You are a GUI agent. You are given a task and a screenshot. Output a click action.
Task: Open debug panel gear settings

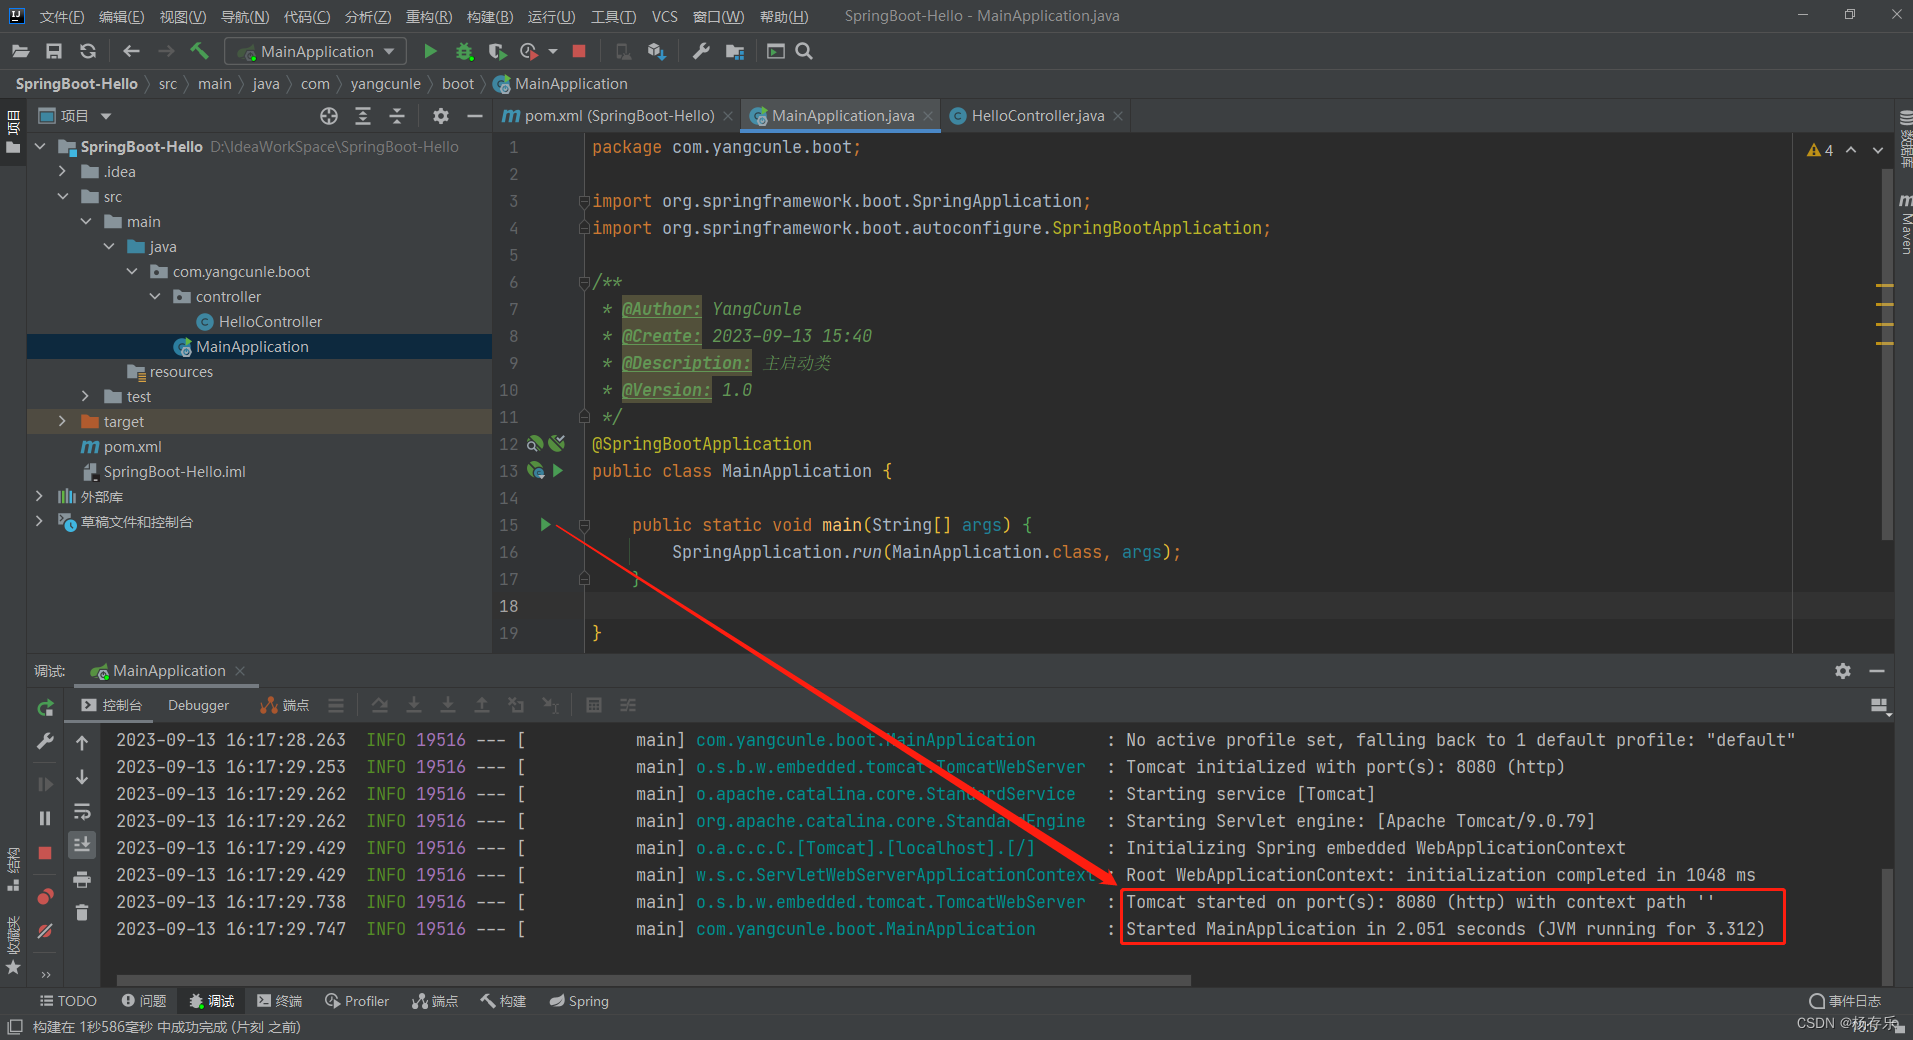pos(1843,671)
